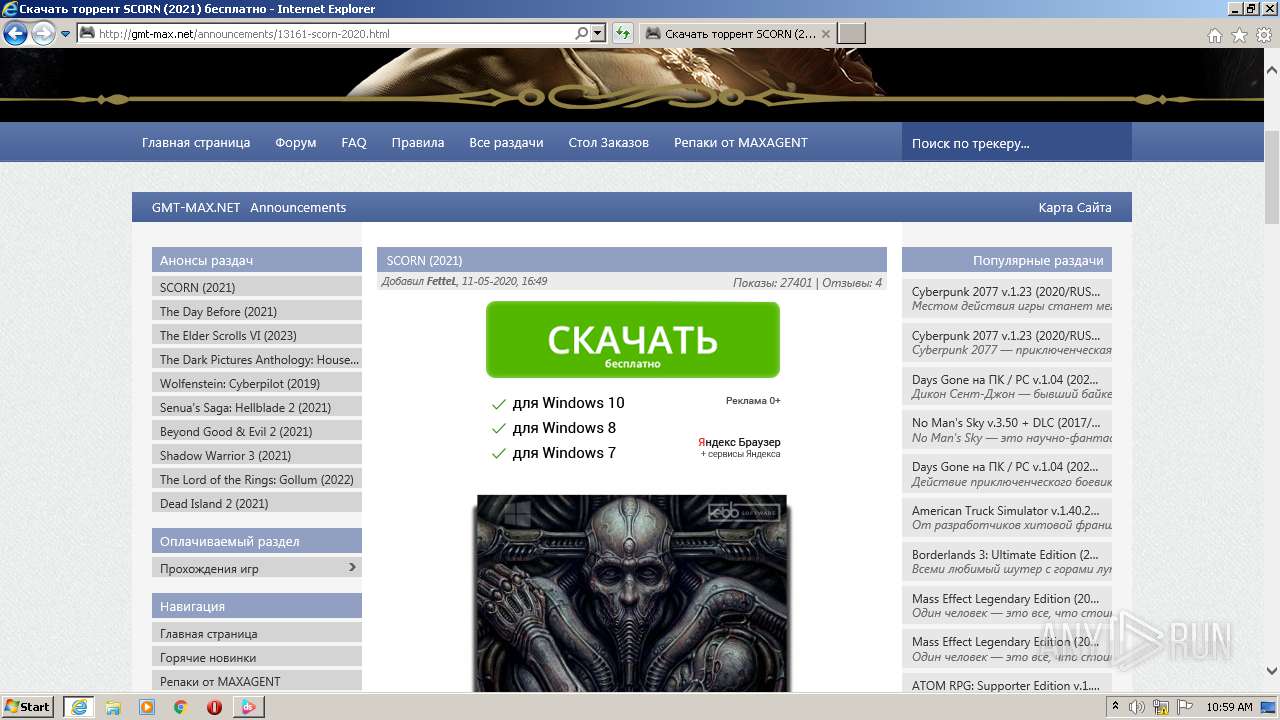The width and height of the screenshot is (1280, 720).
Task: Select the SCORN torrent page tab
Action: (x=737, y=34)
